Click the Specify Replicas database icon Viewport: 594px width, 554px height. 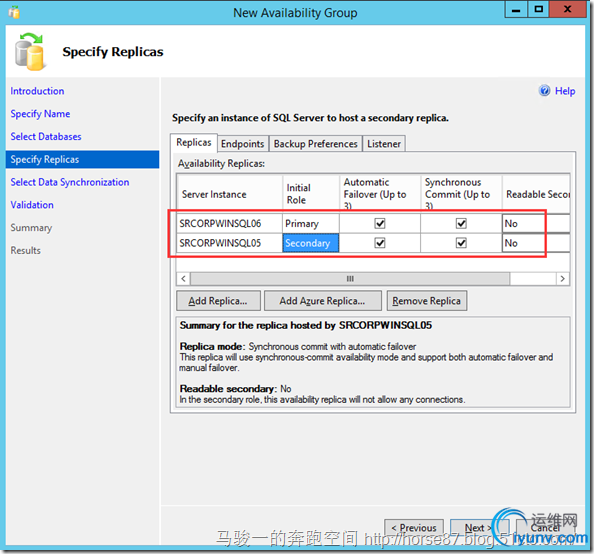click(x=30, y=52)
